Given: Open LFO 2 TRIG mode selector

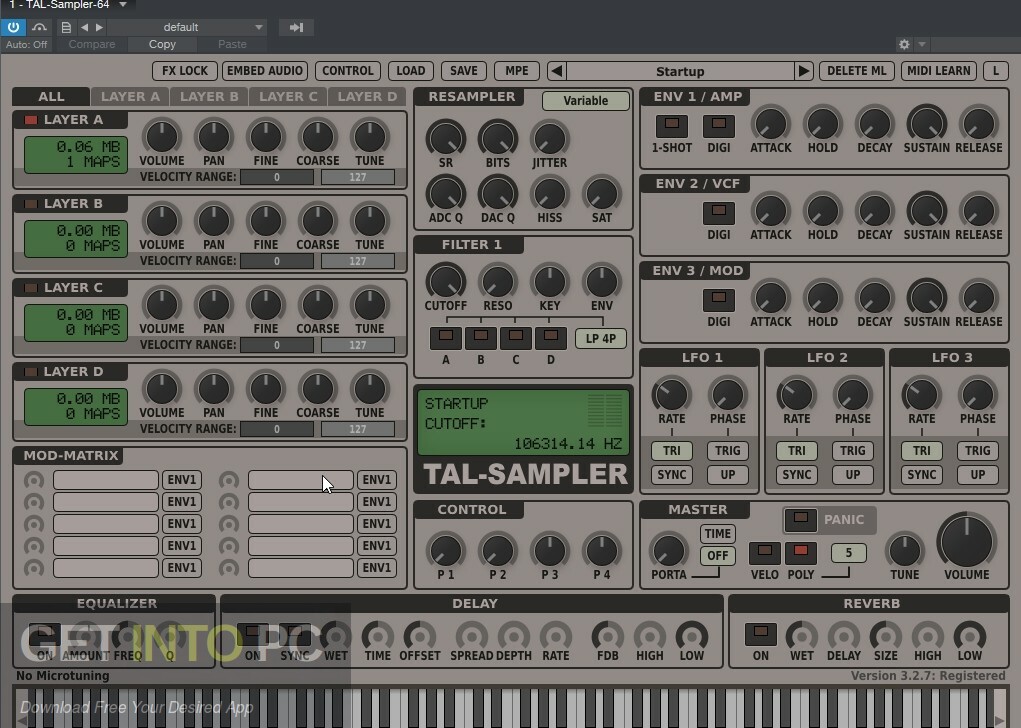Looking at the screenshot, I should click(x=852, y=451).
